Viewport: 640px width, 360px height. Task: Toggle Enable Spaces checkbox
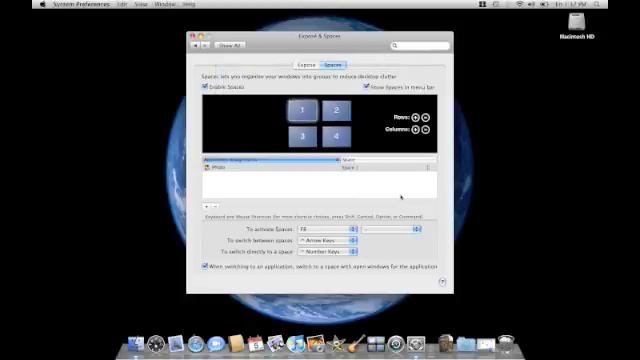[x=205, y=87]
